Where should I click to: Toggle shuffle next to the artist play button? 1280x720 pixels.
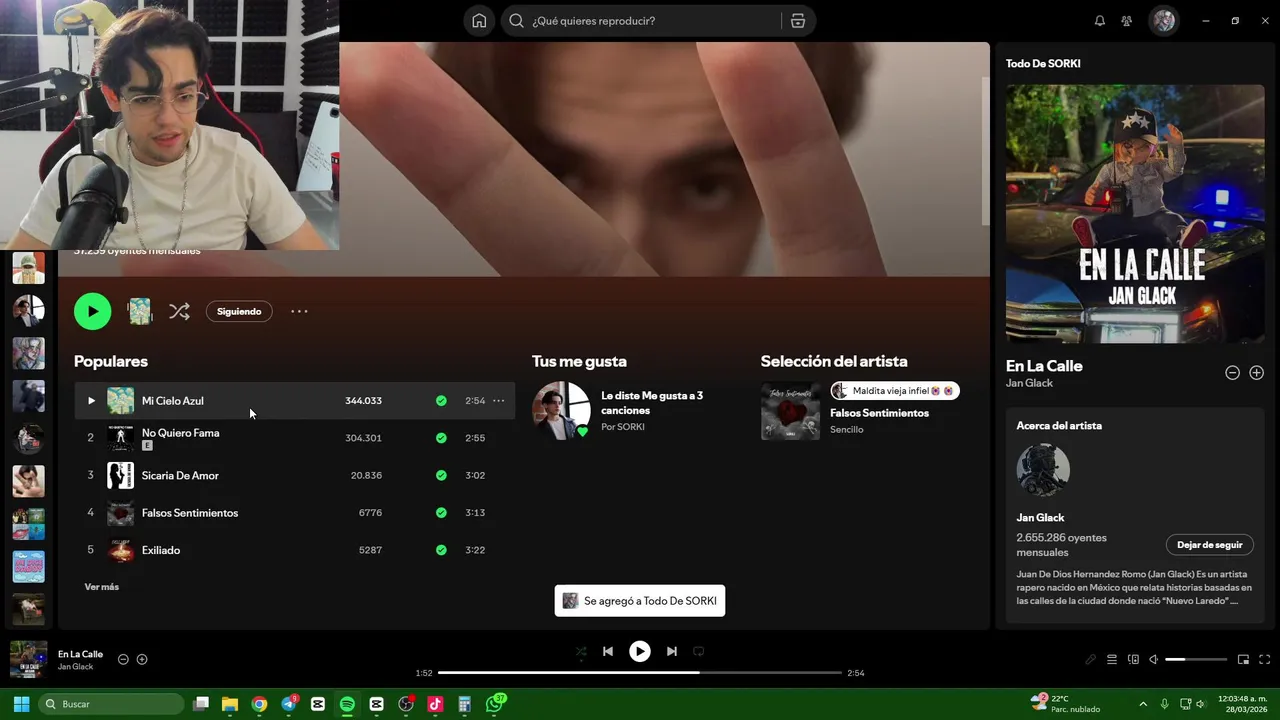tap(179, 311)
